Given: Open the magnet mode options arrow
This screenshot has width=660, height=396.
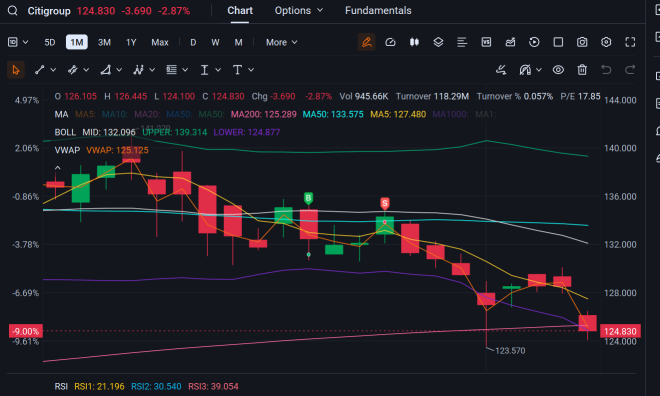Looking at the screenshot, I should coord(539,70).
